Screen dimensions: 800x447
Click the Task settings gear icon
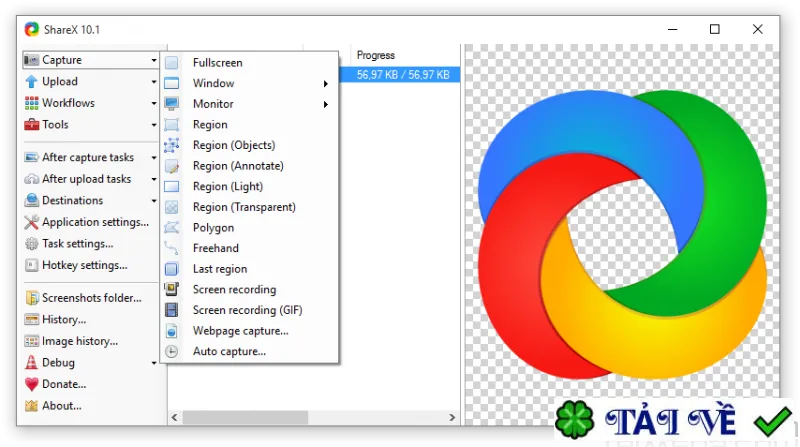(32, 243)
